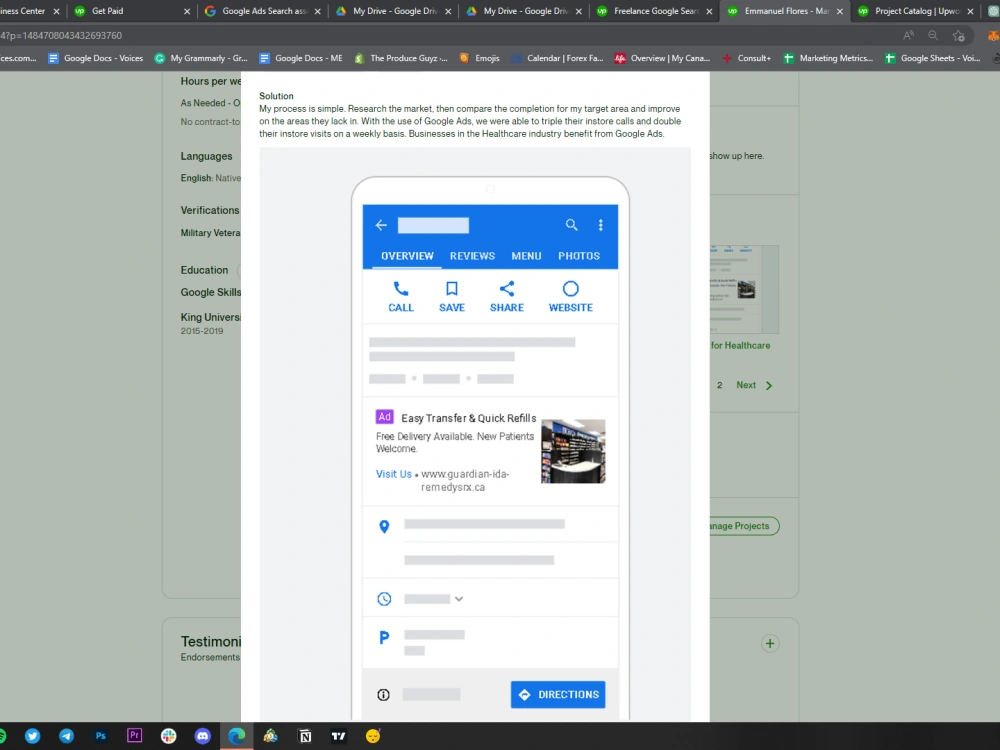
Task: Open the Consult+ bookmark
Action: (x=746, y=58)
